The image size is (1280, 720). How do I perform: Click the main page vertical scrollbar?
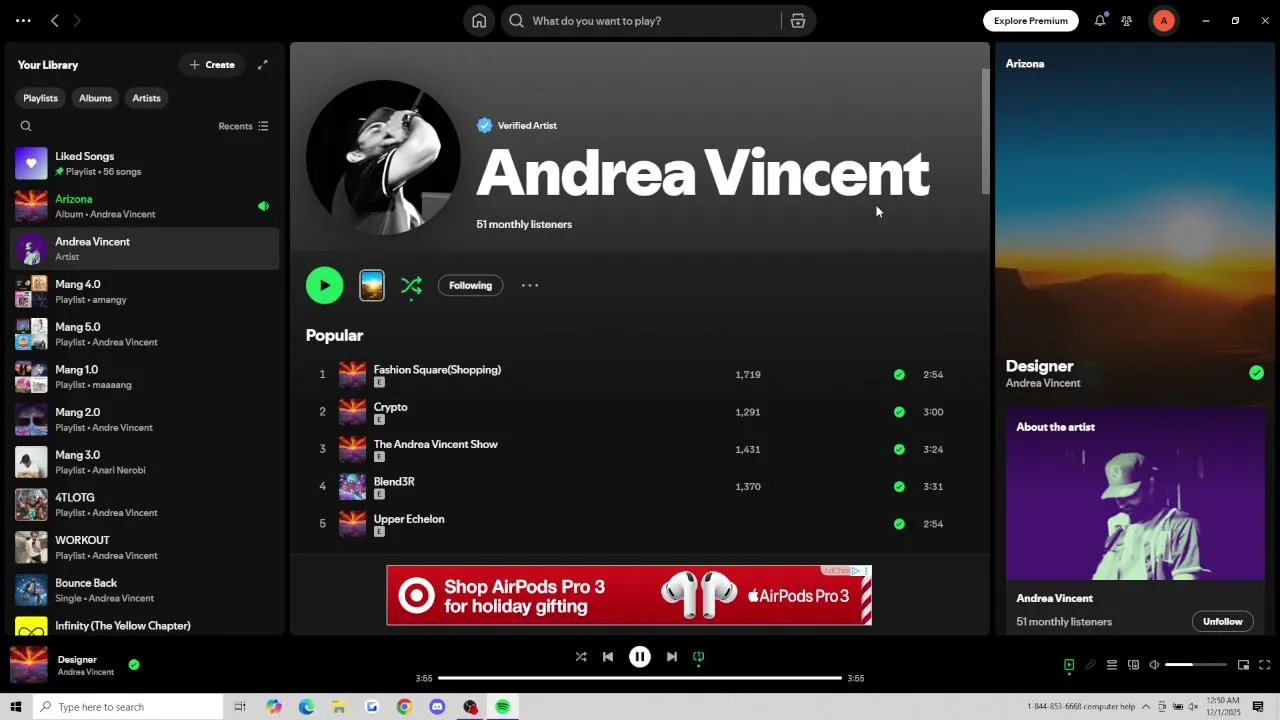[985, 130]
